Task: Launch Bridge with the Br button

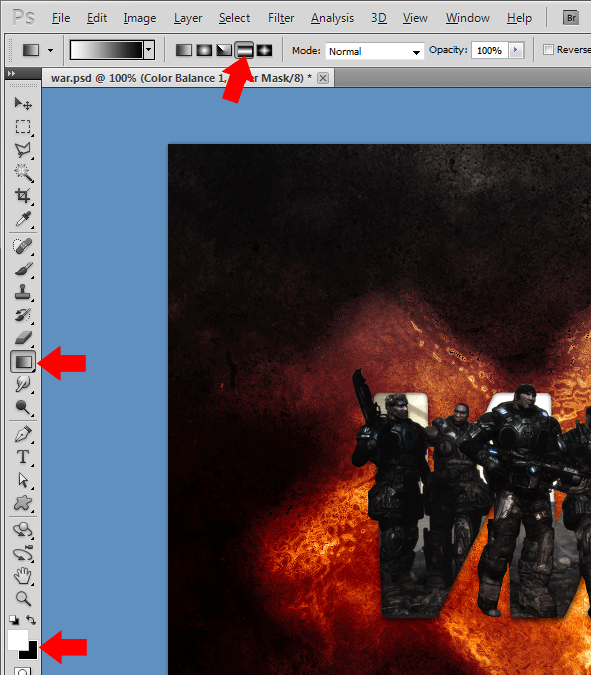Action: click(x=571, y=18)
